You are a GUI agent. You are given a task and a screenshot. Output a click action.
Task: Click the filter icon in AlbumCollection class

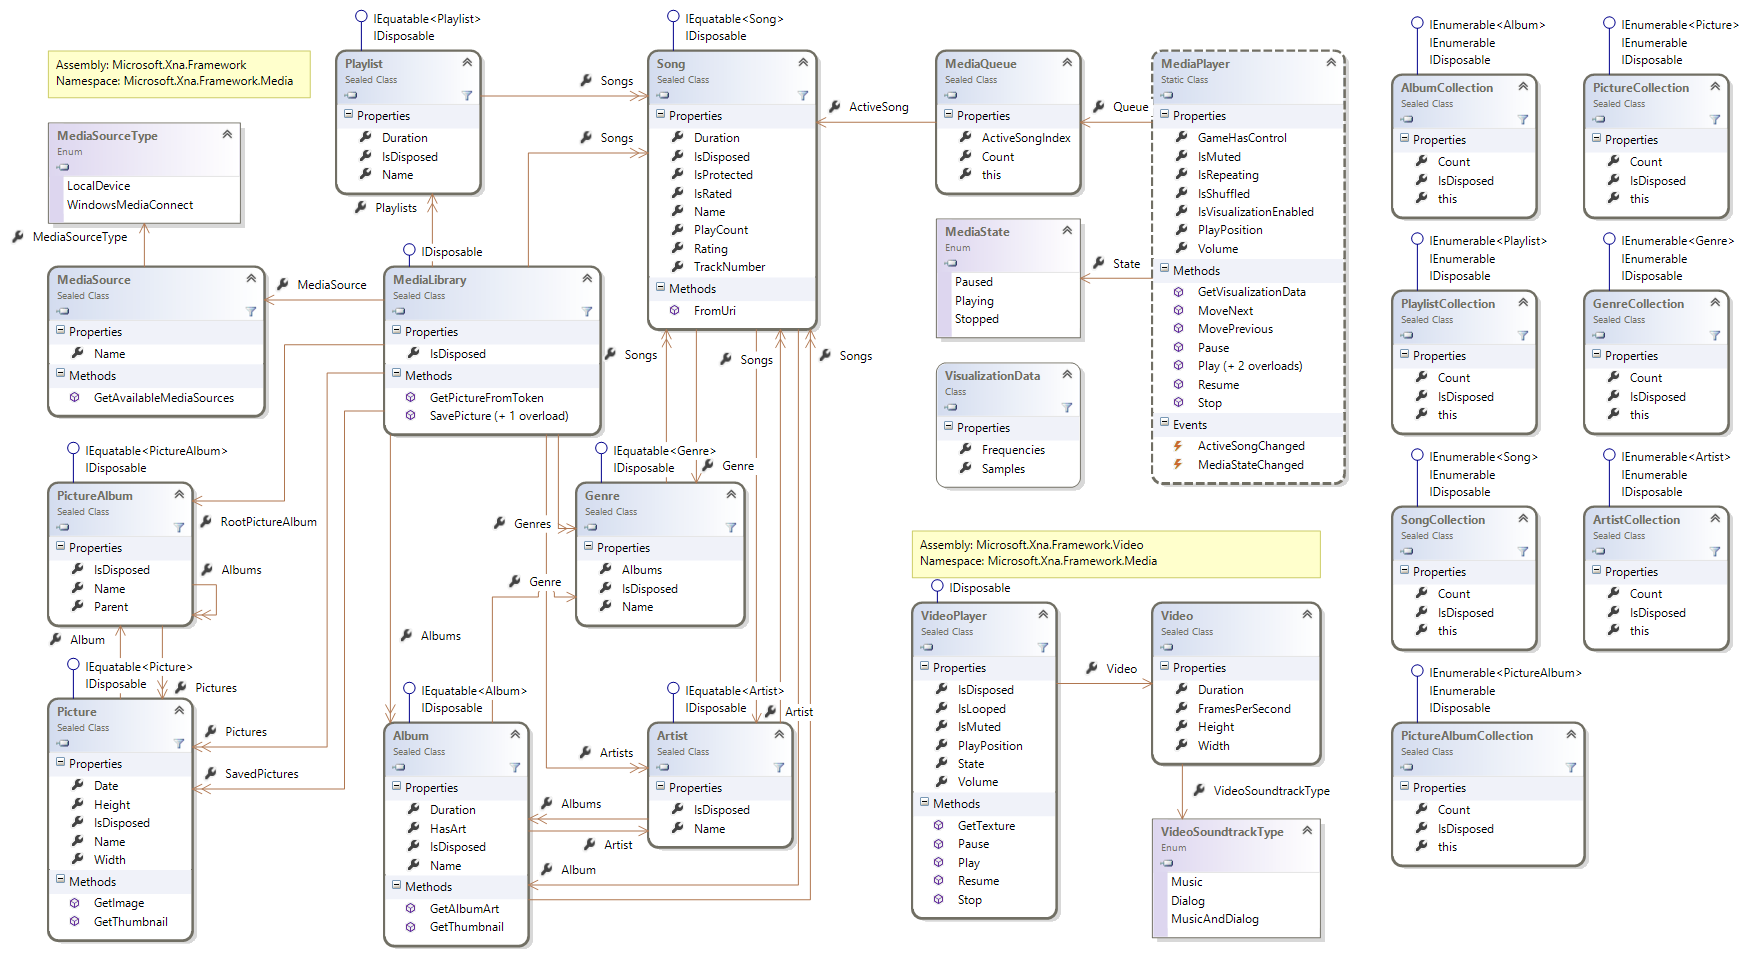[x=1523, y=120]
